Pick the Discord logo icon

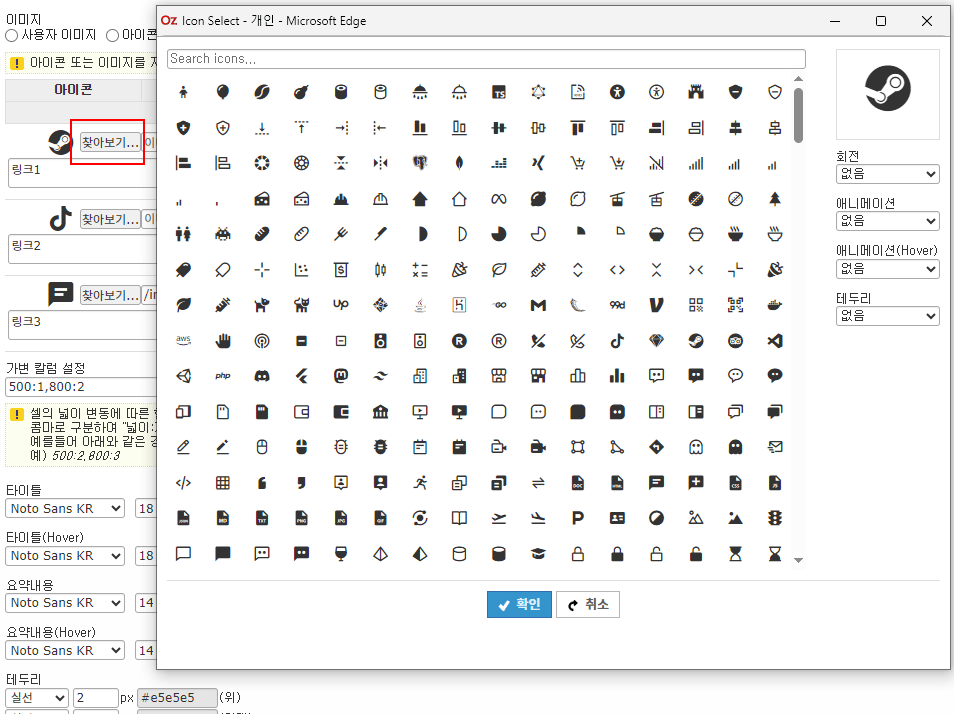pos(261,377)
